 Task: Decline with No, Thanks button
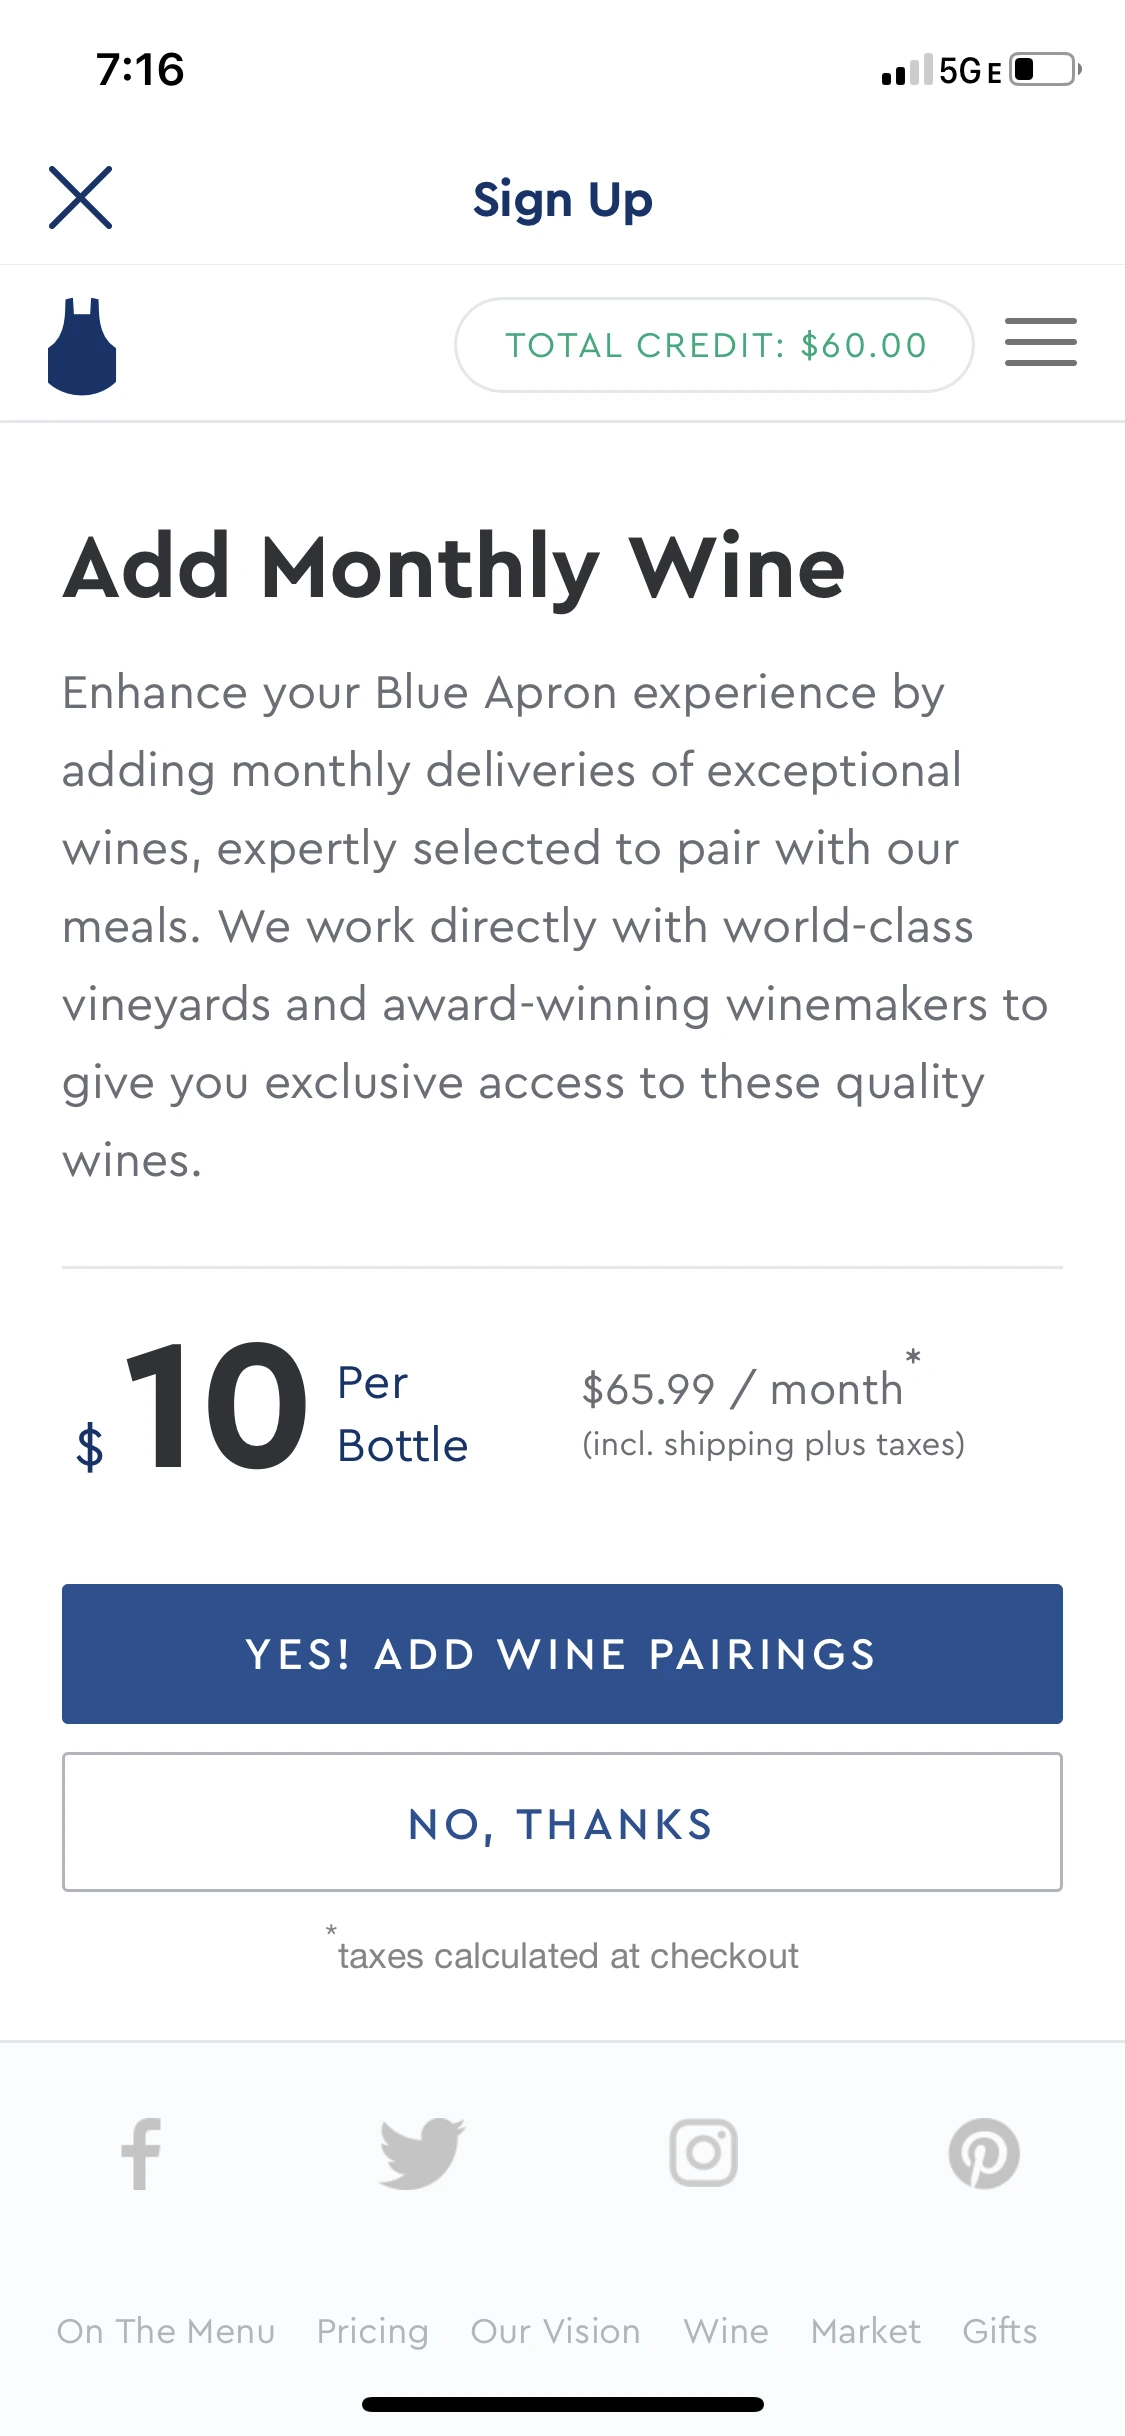(x=562, y=1822)
